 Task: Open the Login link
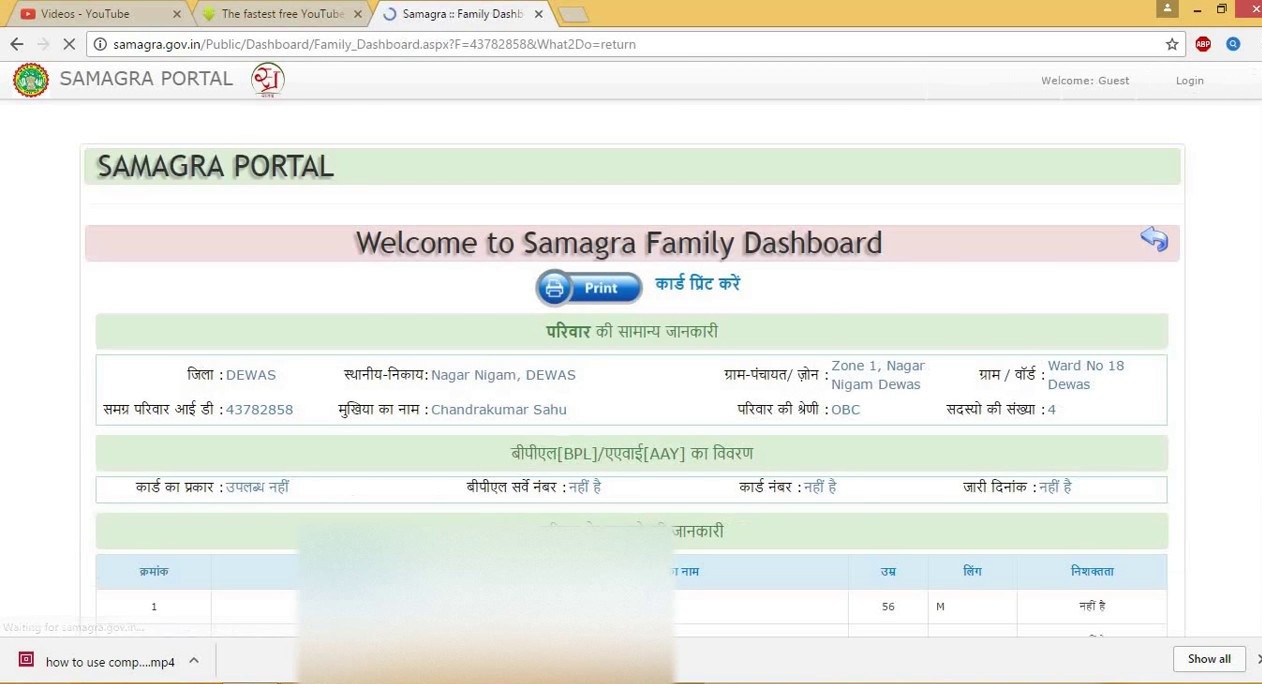(1189, 81)
